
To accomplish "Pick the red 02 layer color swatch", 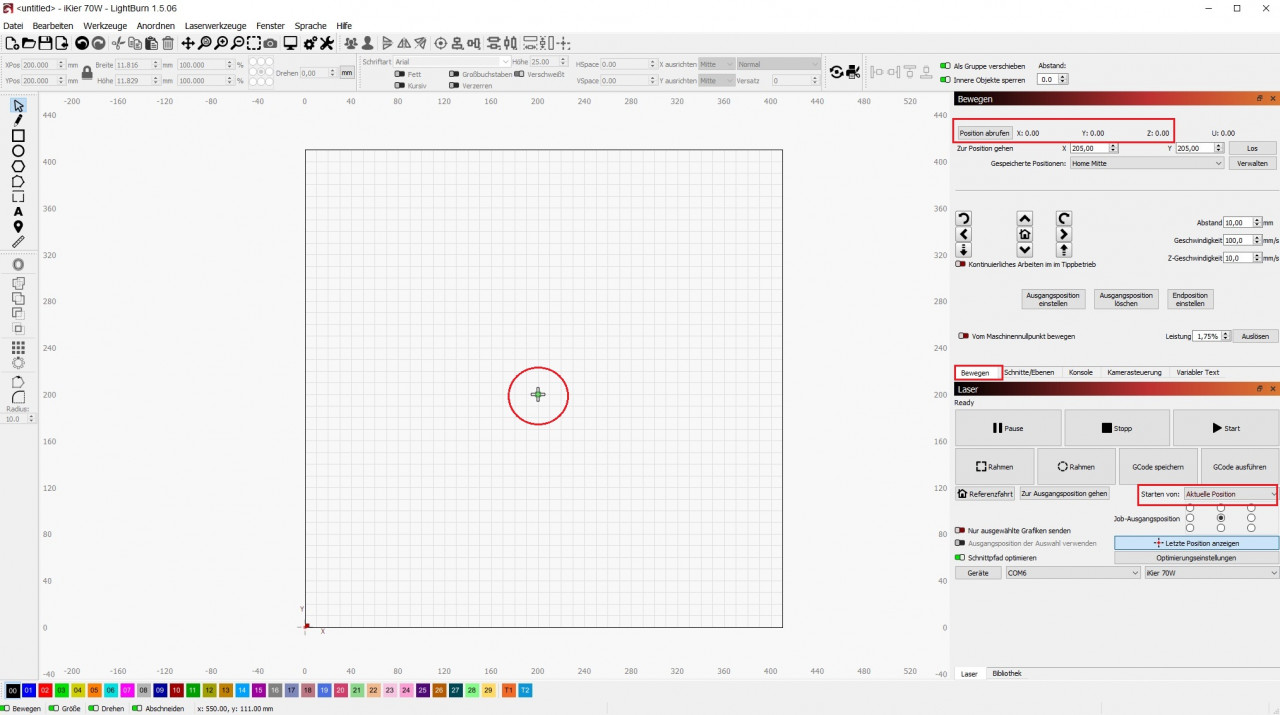I will pyautogui.click(x=45, y=691).
